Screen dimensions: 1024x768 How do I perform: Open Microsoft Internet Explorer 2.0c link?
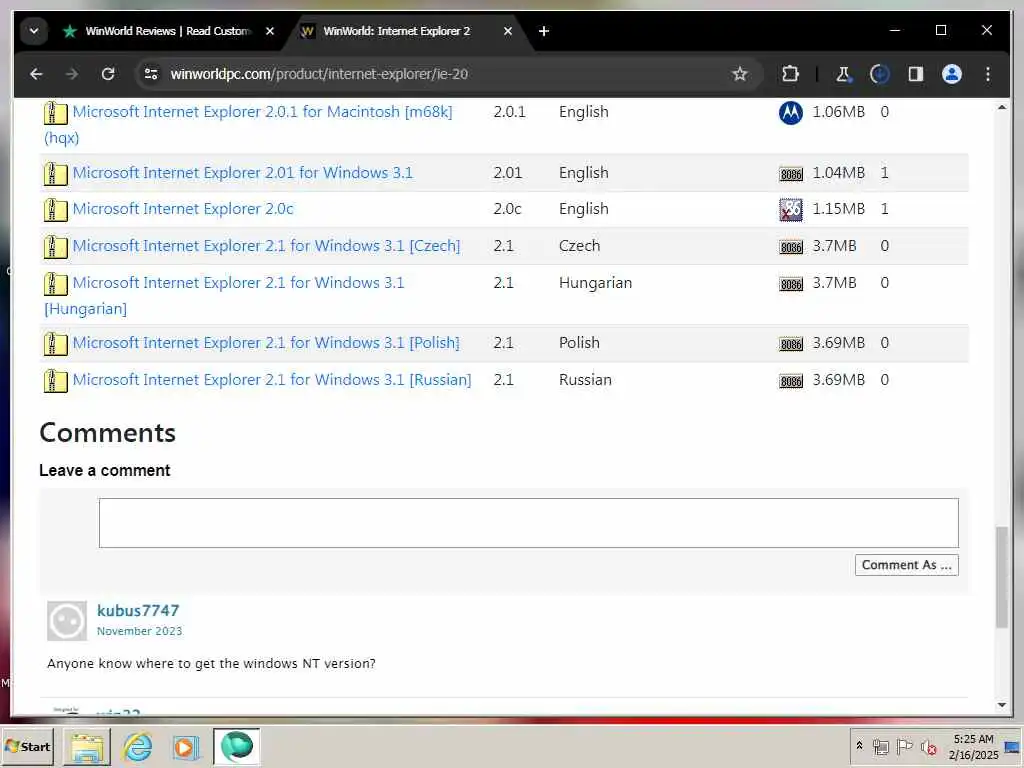[x=183, y=208]
